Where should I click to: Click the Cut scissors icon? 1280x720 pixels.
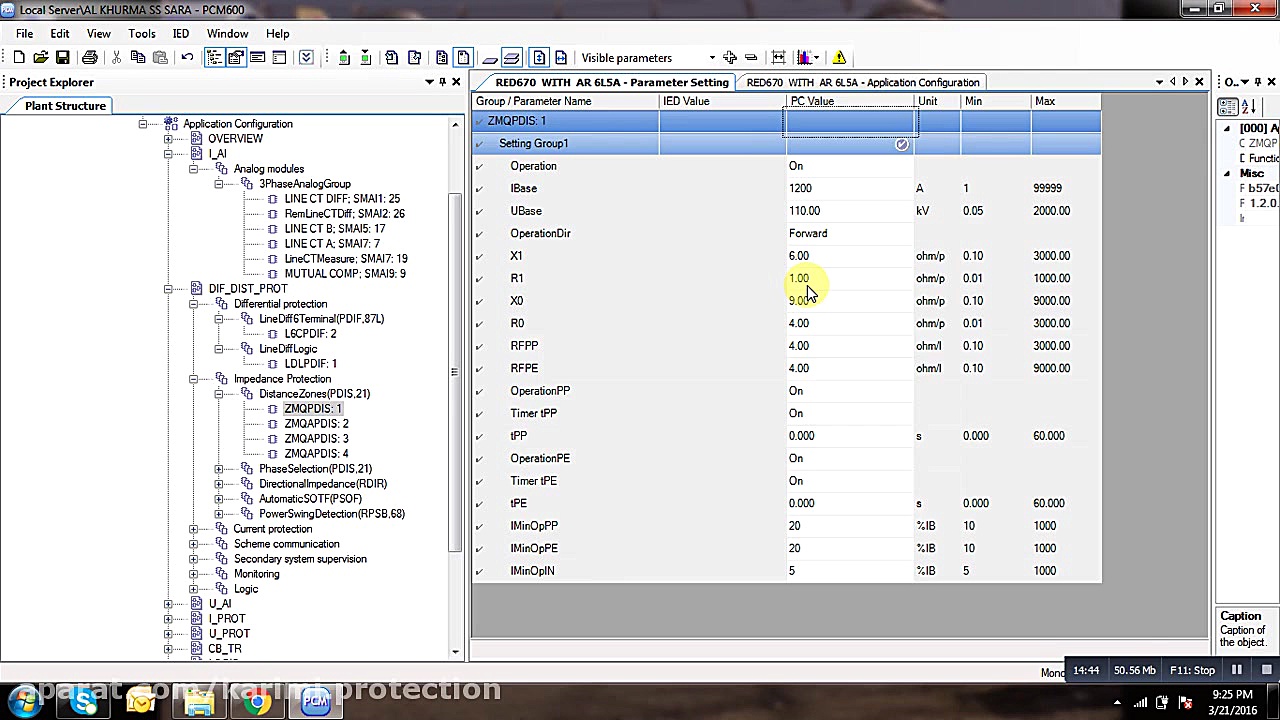[116, 58]
